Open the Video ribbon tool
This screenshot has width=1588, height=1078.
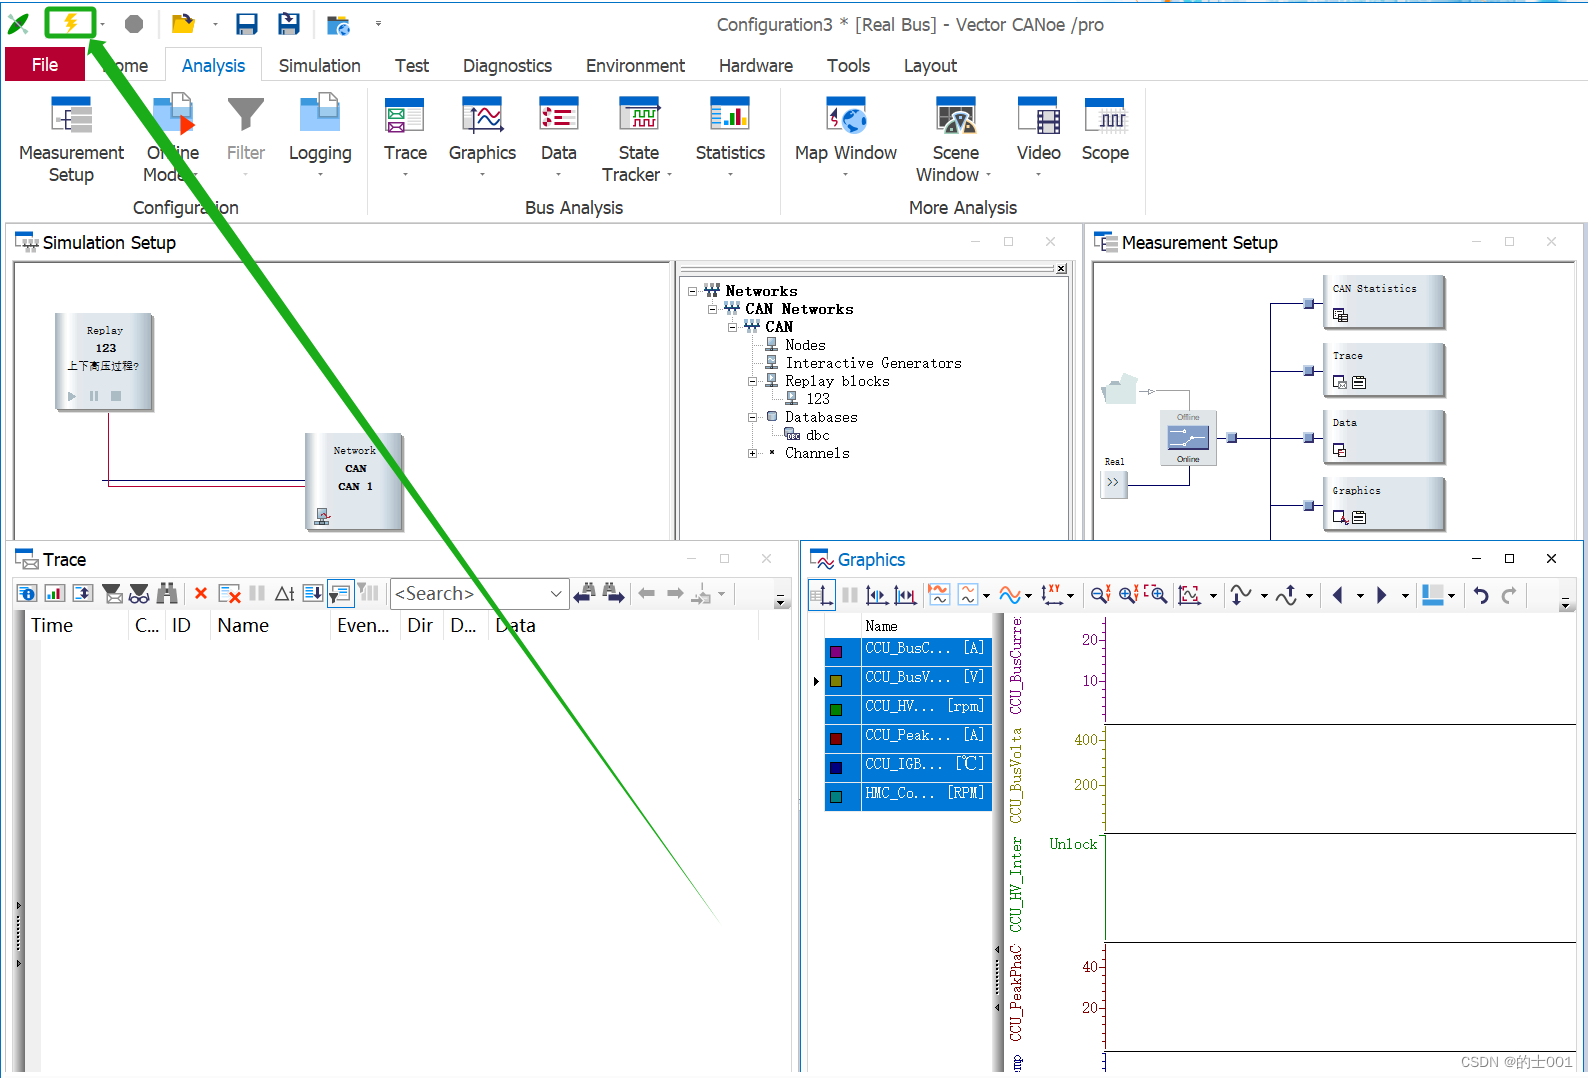tap(1038, 137)
